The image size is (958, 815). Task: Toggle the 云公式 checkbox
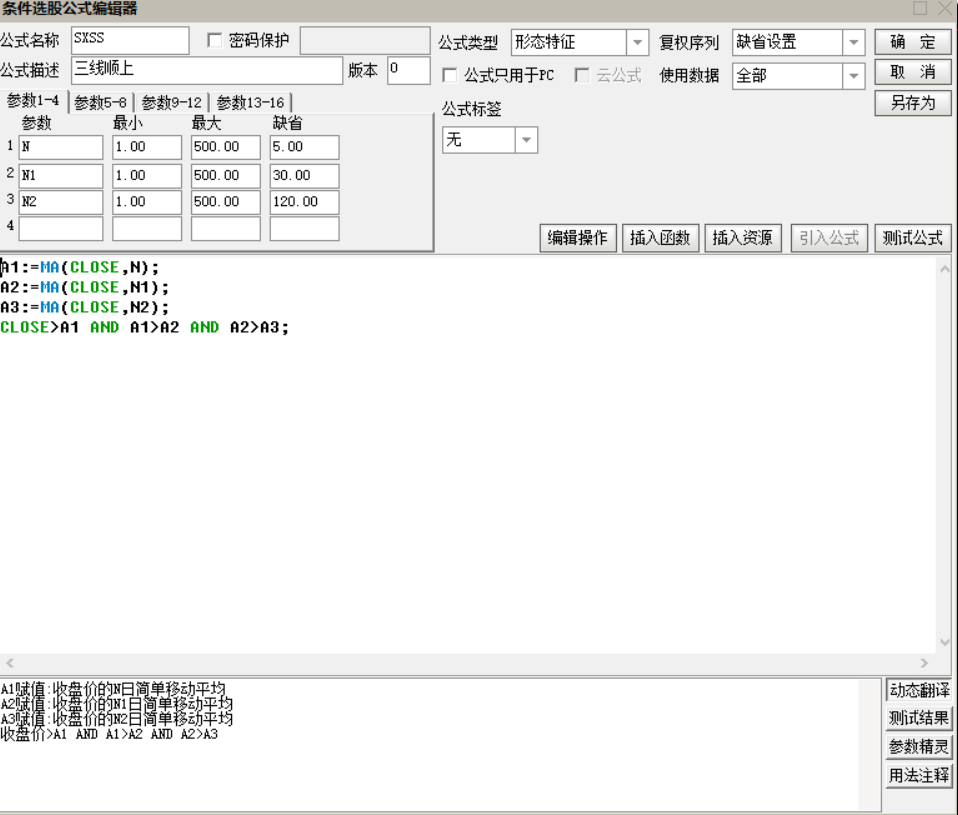coord(582,75)
